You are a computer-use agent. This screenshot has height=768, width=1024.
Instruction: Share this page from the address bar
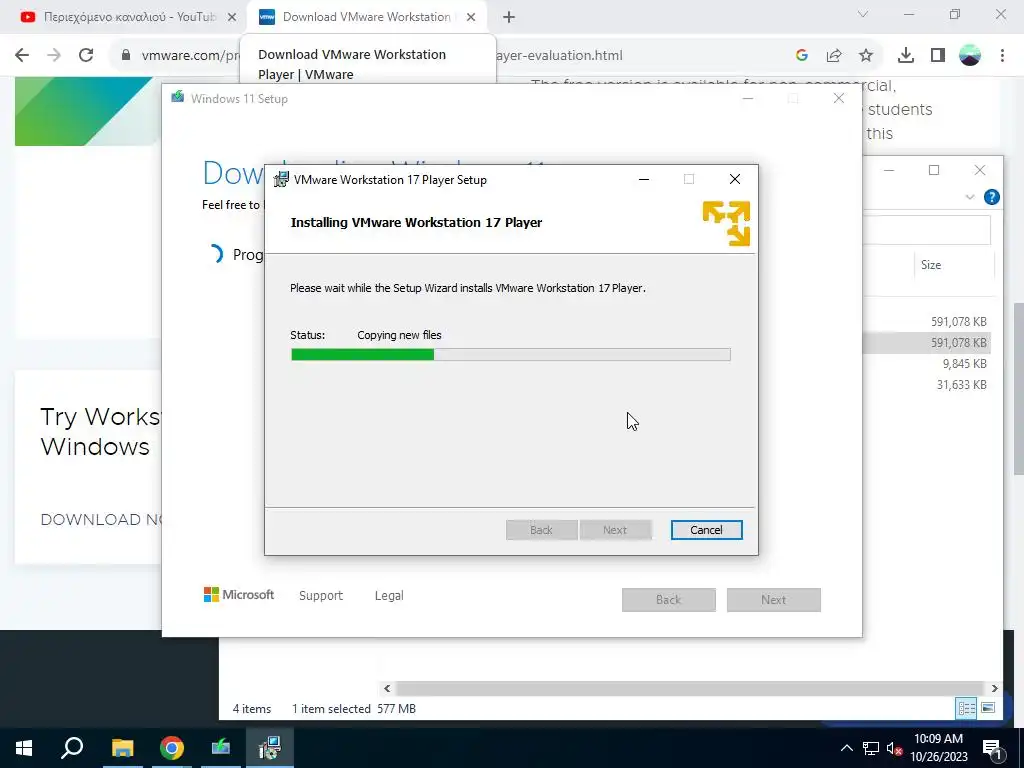[834, 56]
